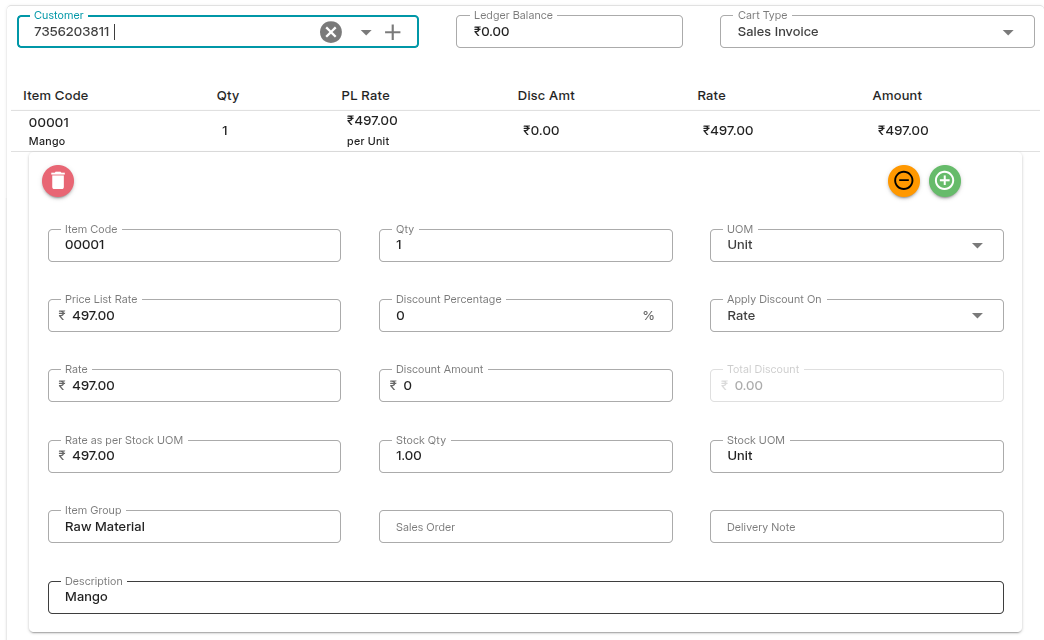Click the Rate as per Stock UOM field
The height and width of the screenshot is (640, 1044).
click(194, 456)
